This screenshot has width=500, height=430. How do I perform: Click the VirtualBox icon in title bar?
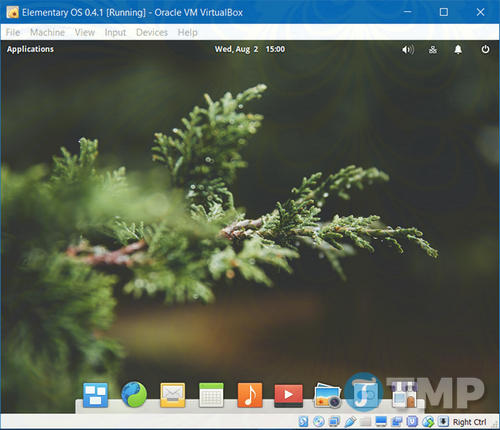pyautogui.click(x=12, y=12)
